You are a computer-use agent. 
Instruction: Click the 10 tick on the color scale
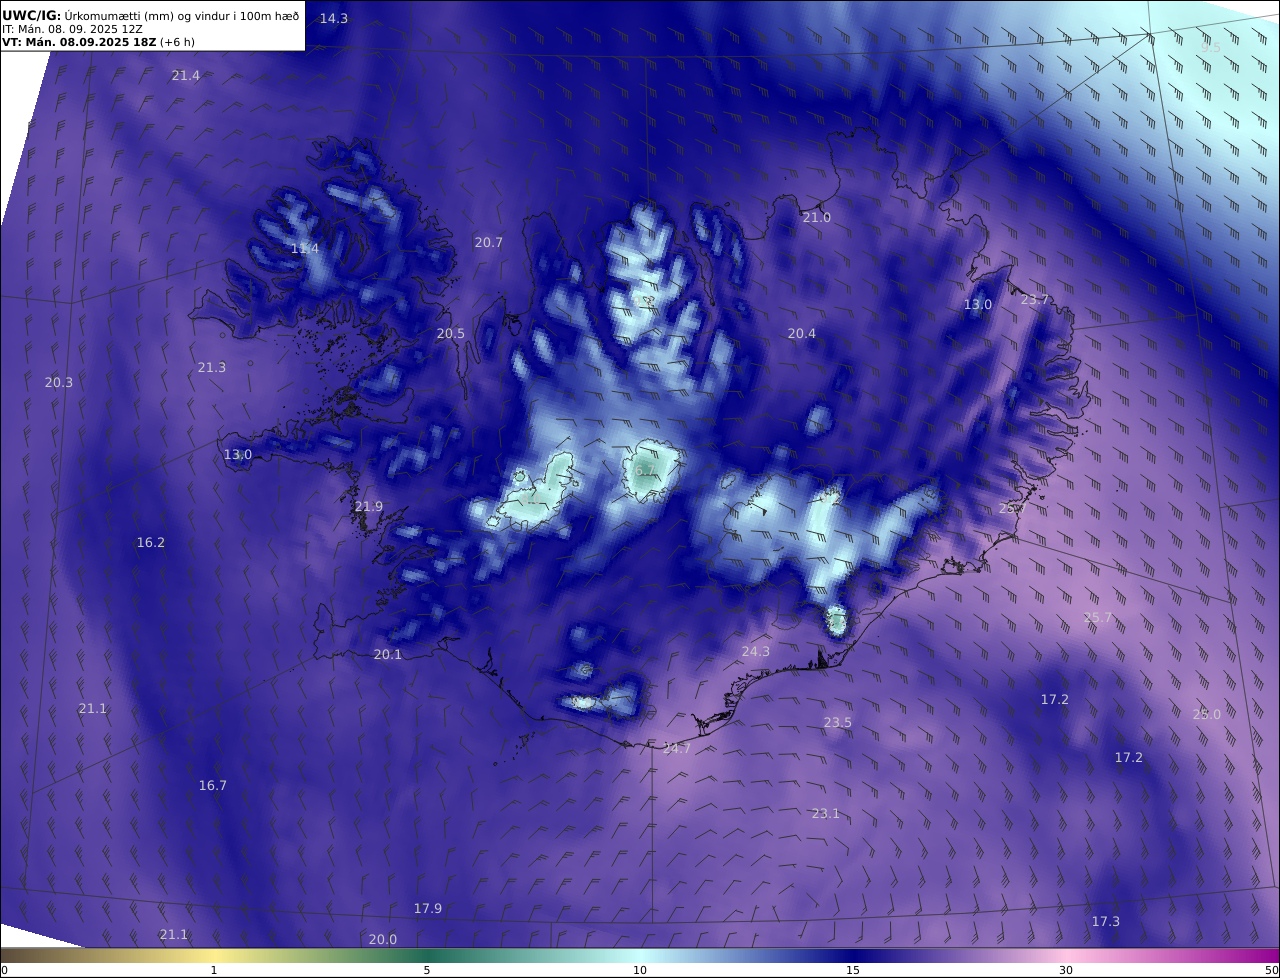[640, 971]
